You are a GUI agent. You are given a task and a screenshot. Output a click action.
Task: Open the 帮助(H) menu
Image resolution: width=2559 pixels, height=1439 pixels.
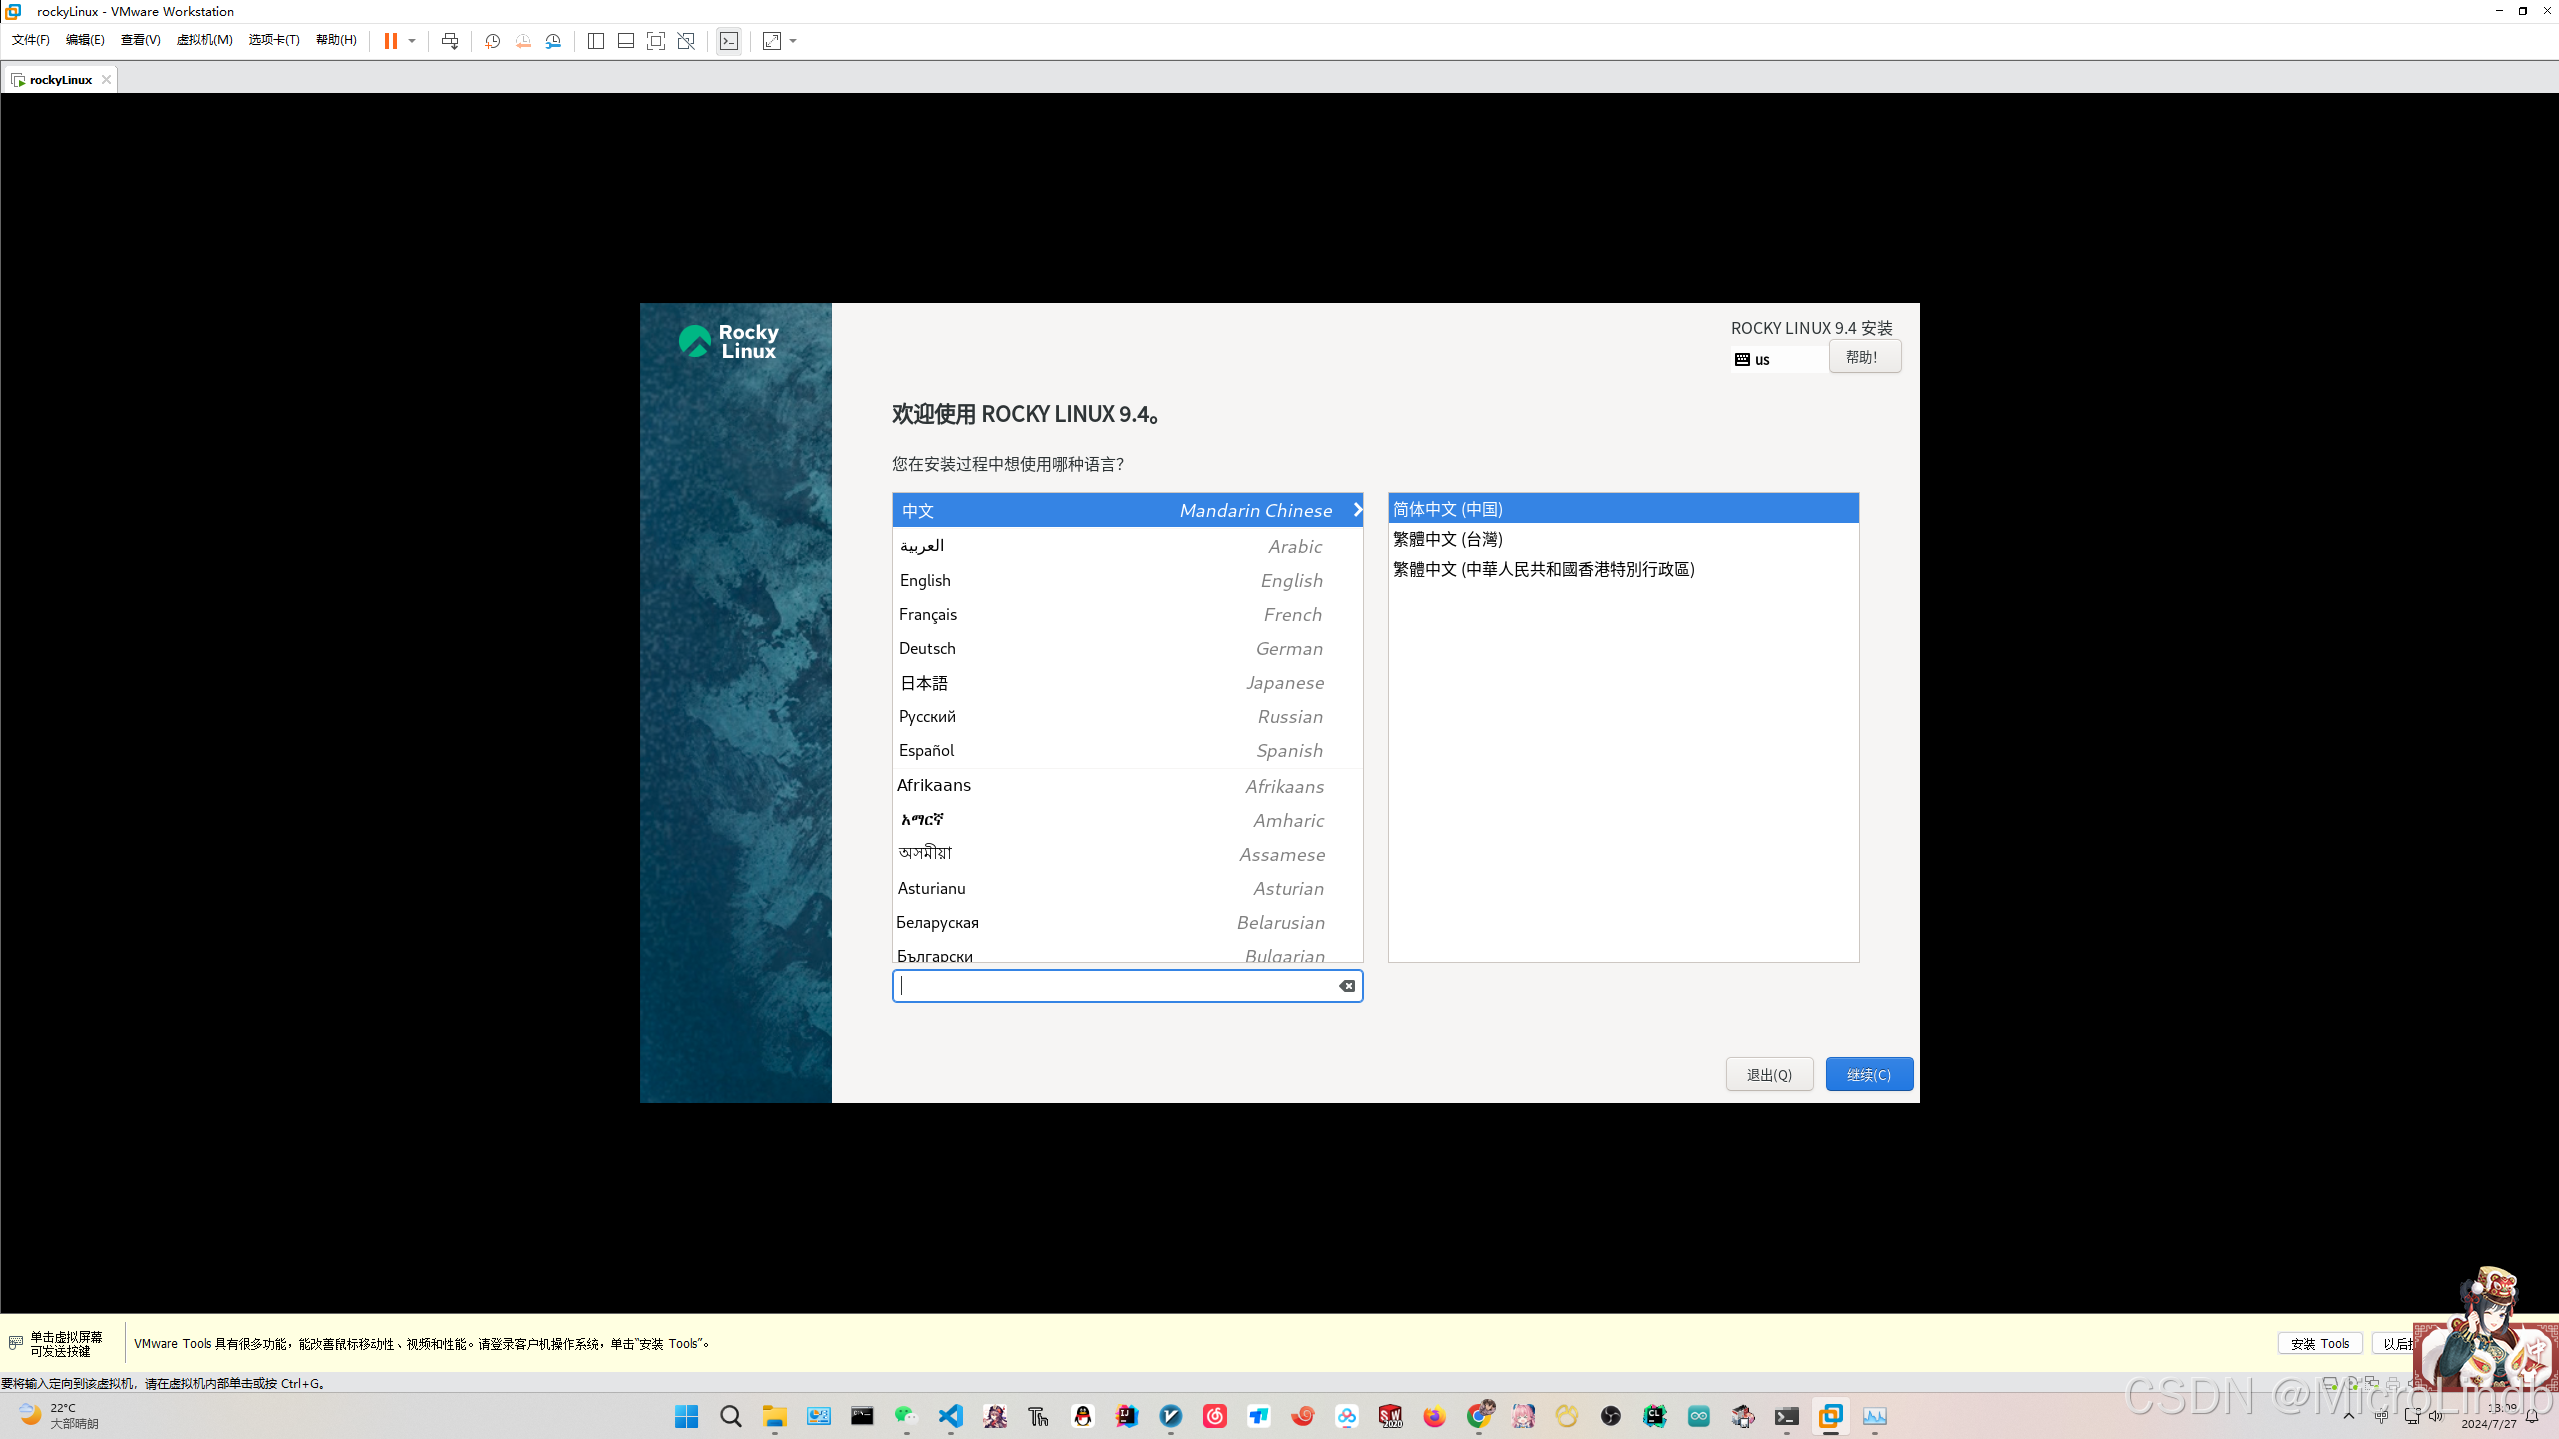tap(336, 40)
